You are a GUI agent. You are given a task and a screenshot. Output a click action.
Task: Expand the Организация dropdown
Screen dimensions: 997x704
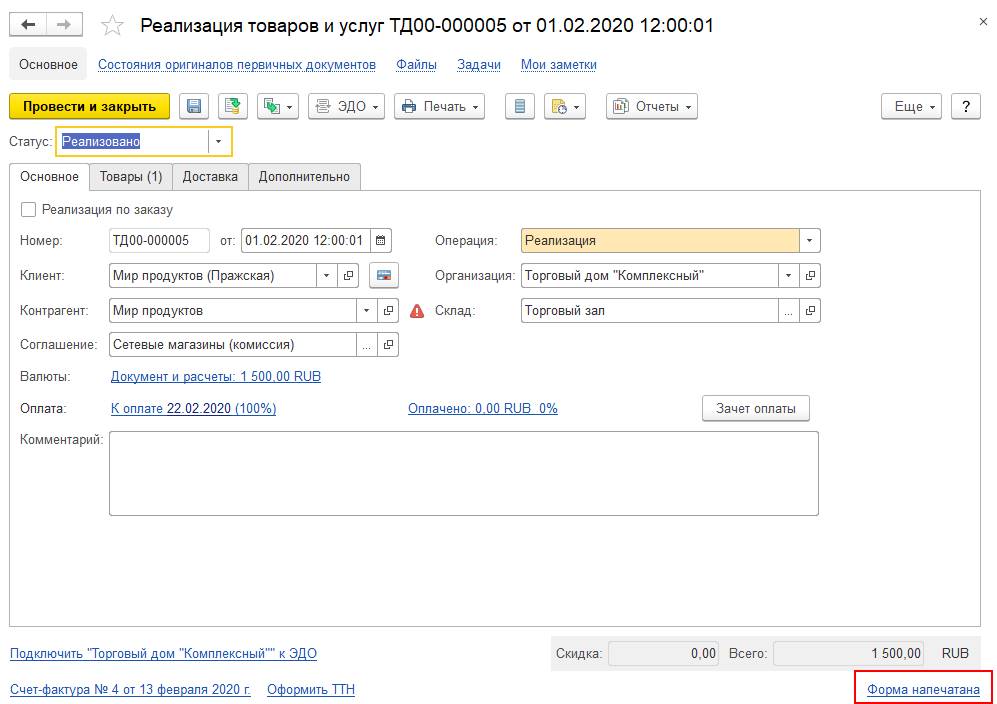(788, 275)
